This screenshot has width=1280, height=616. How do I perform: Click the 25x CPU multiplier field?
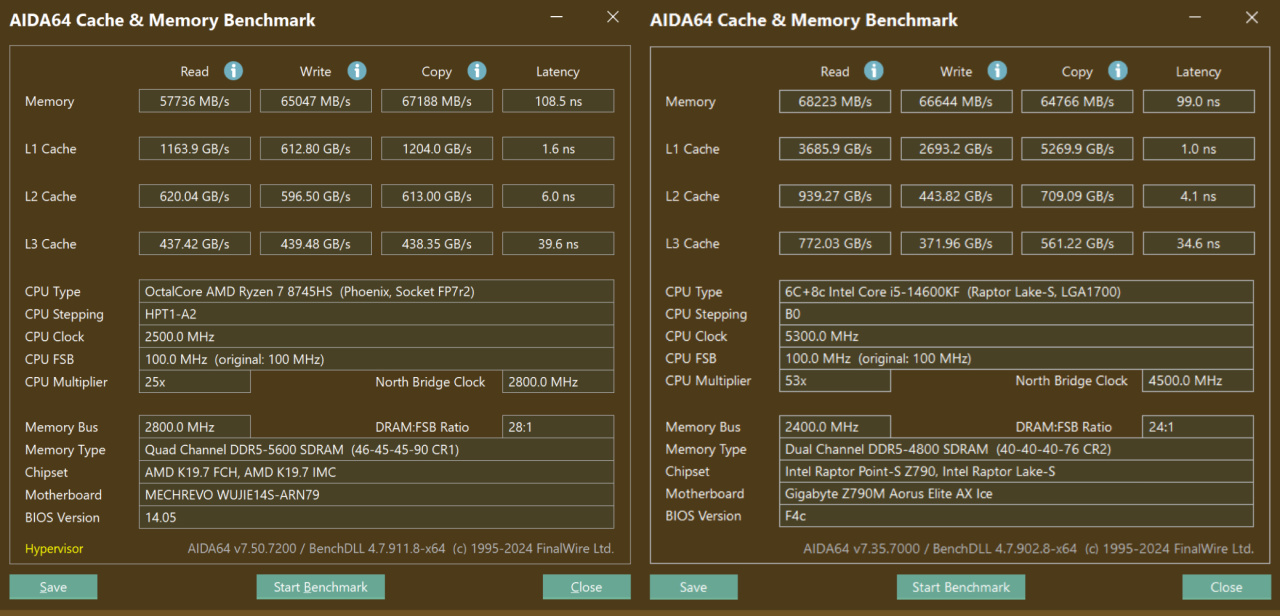[x=195, y=382]
